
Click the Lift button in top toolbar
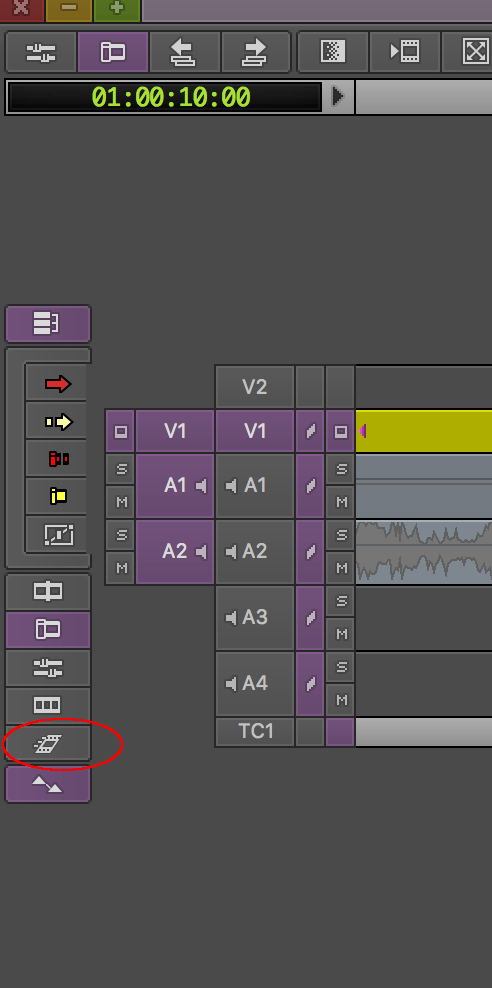pyautogui.click(x=185, y=52)
